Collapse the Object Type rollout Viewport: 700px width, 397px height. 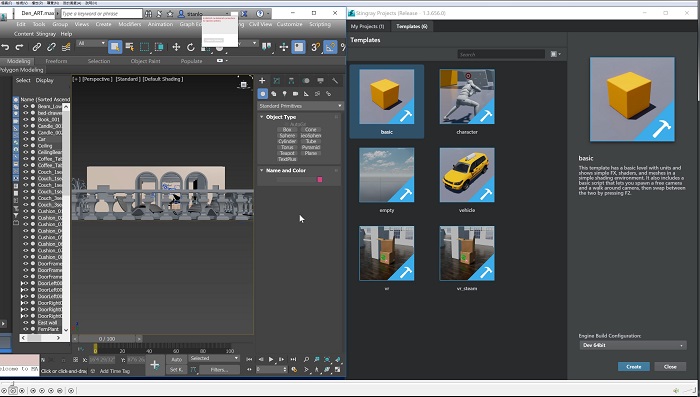(262, 117)
